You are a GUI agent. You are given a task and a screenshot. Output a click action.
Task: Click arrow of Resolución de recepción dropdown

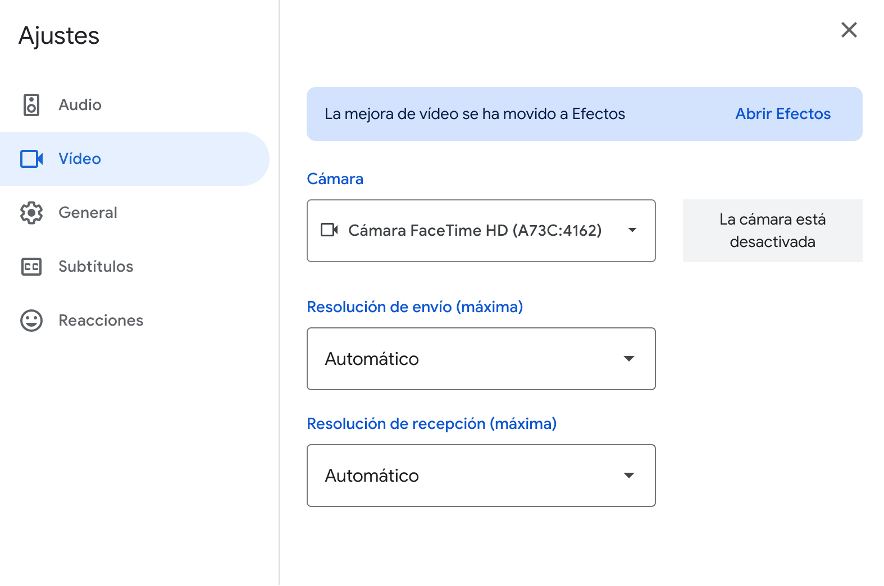pyautogui.click(x=629, y=475)
